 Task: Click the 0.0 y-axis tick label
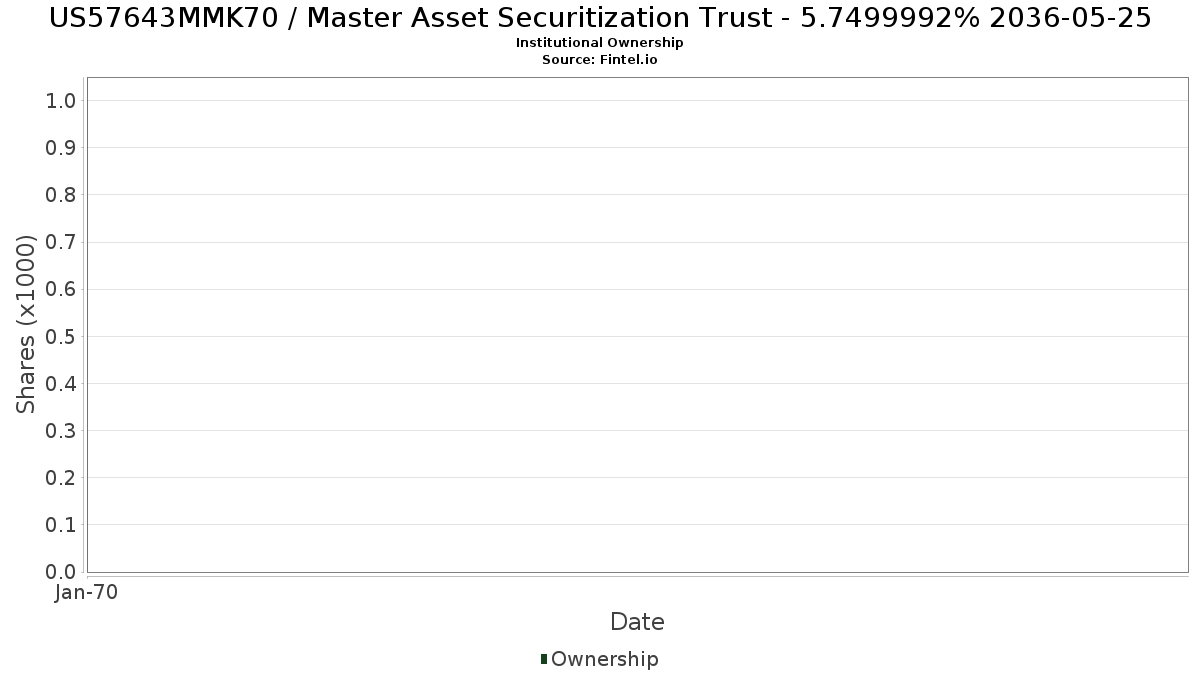(61, 572)
